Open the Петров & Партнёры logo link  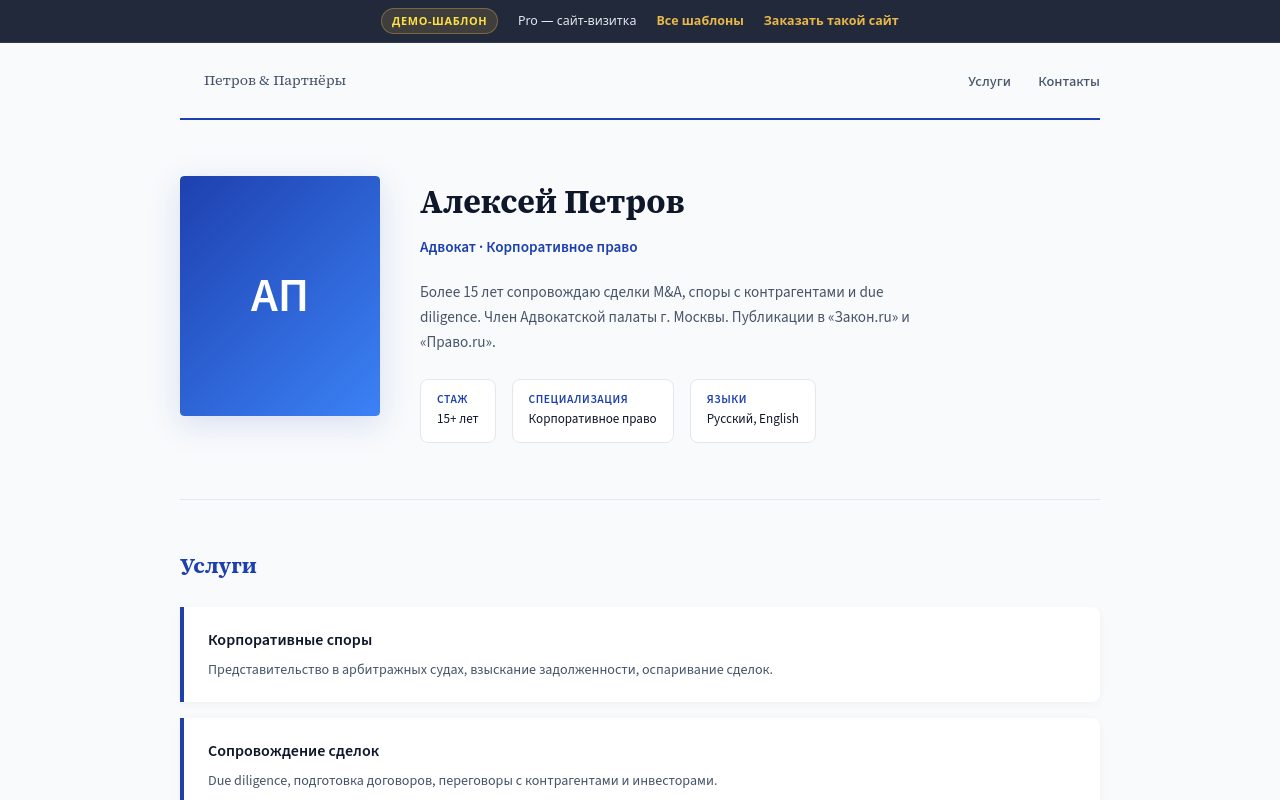coord(275,81)
